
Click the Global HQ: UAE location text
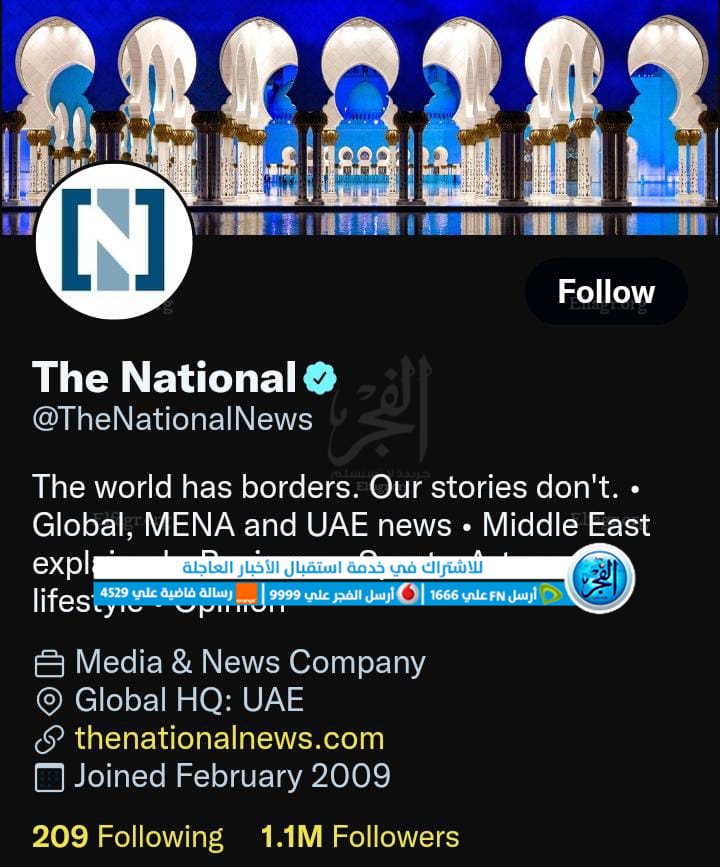pos(189,700)
